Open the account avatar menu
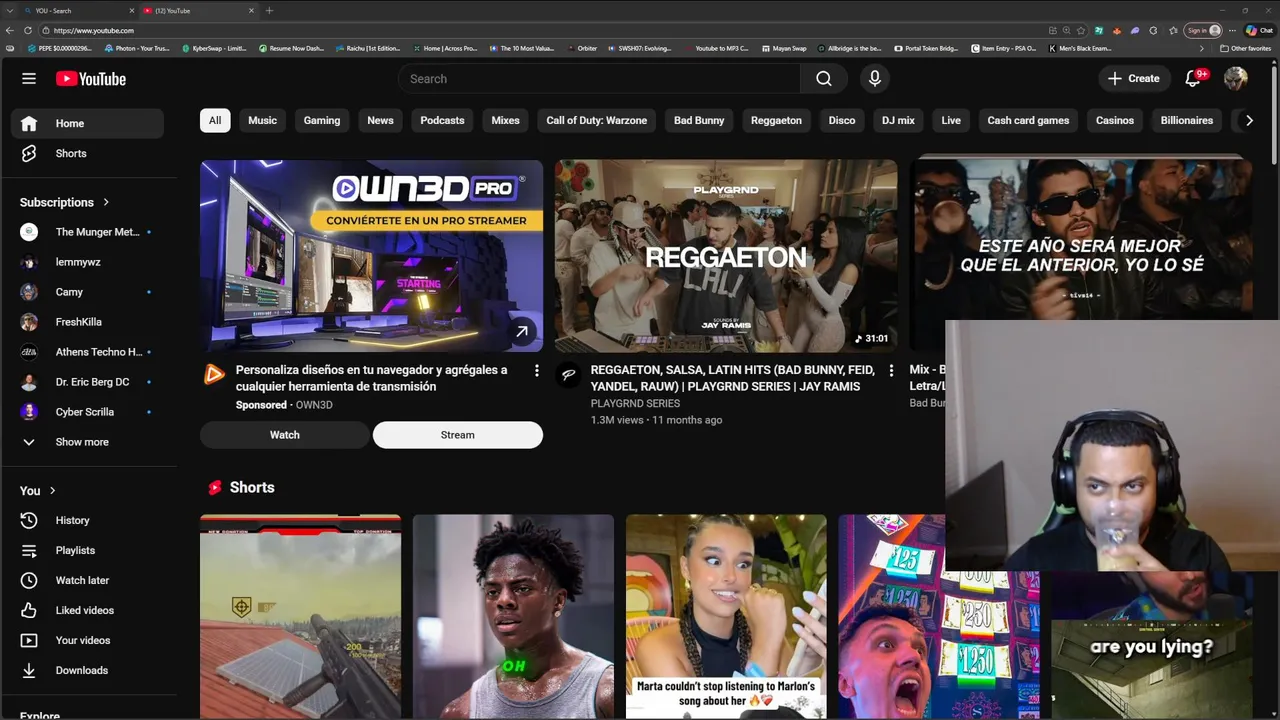 [1236, 79]
